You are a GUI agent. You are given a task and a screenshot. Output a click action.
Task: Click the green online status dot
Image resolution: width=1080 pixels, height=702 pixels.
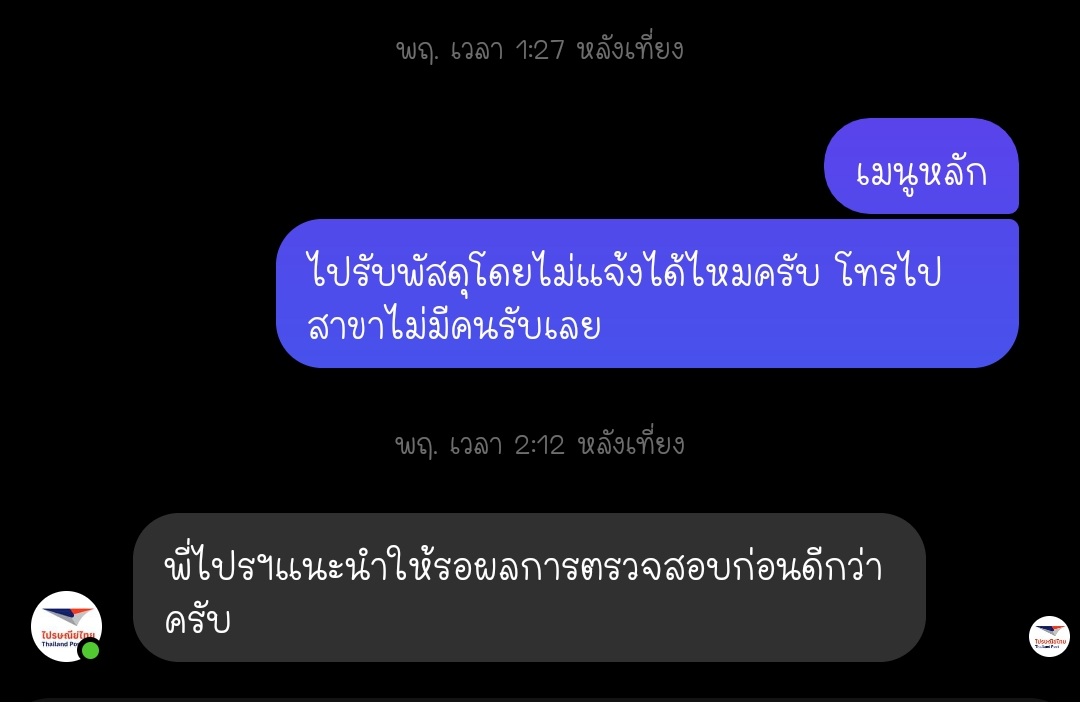(90, 650)
